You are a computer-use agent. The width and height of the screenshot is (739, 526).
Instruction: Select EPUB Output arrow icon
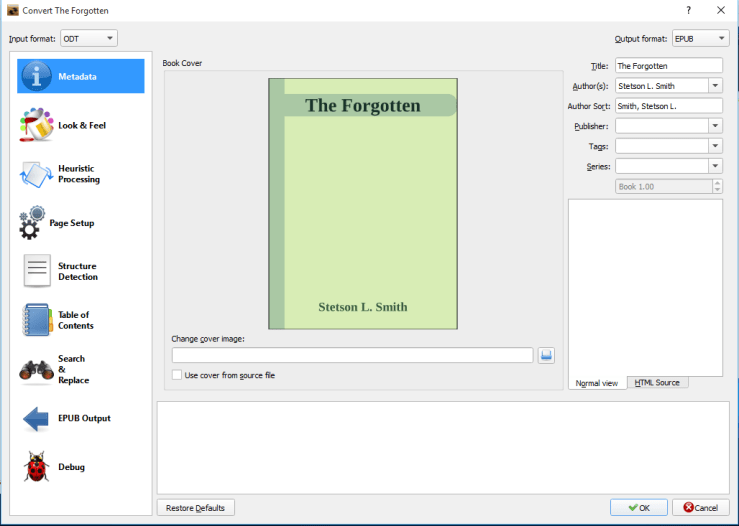click(x=36, y=418)
